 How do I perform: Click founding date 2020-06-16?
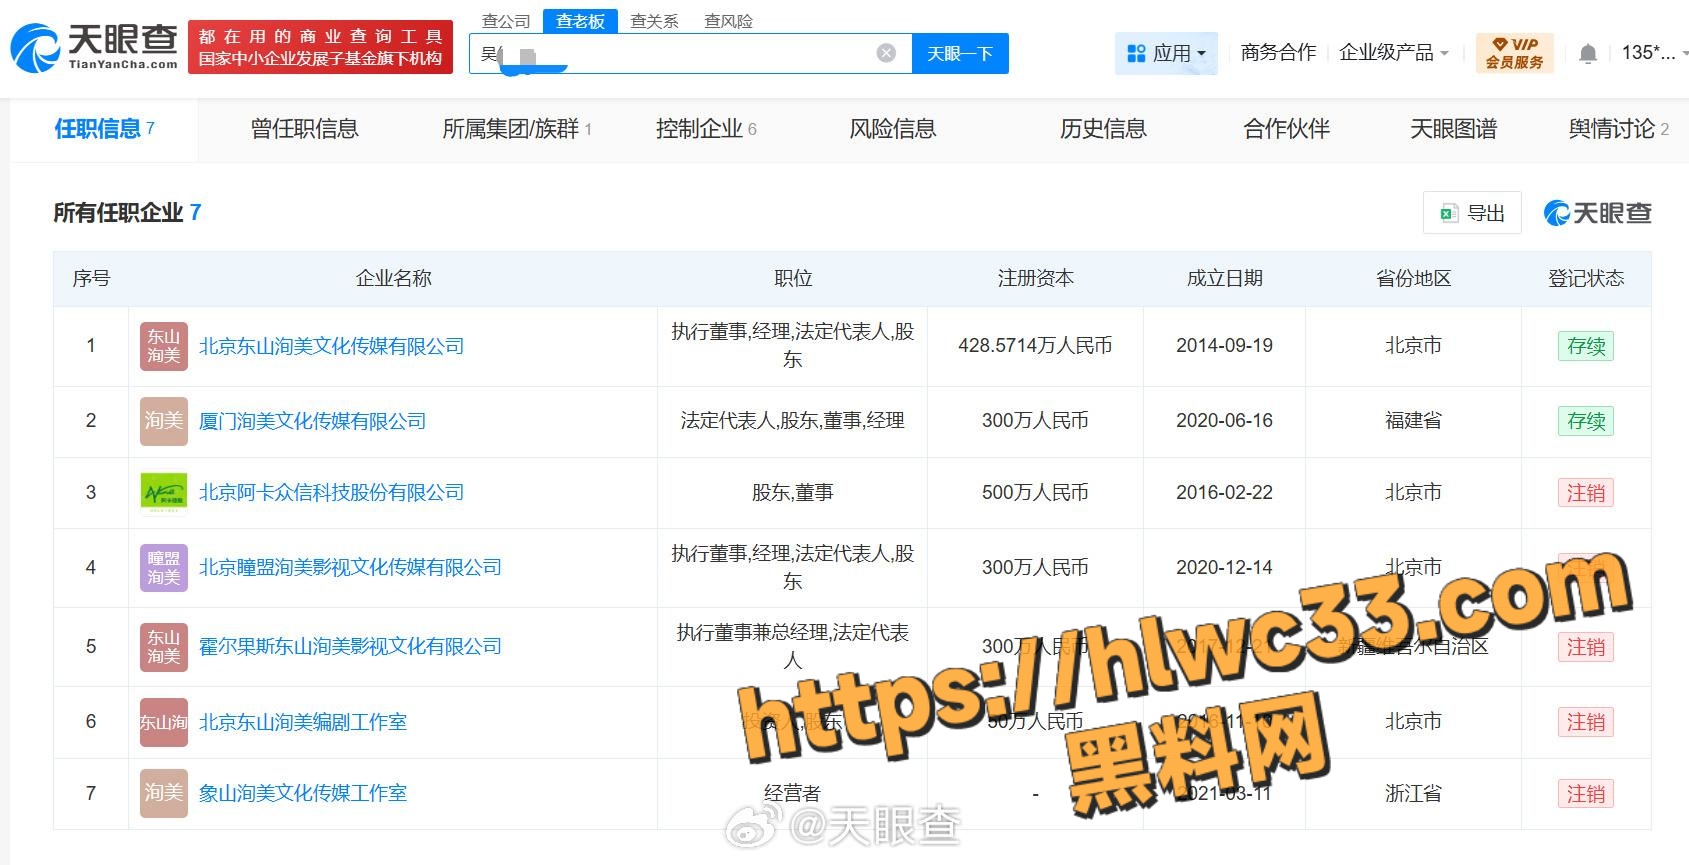[x=1224, y=421]
